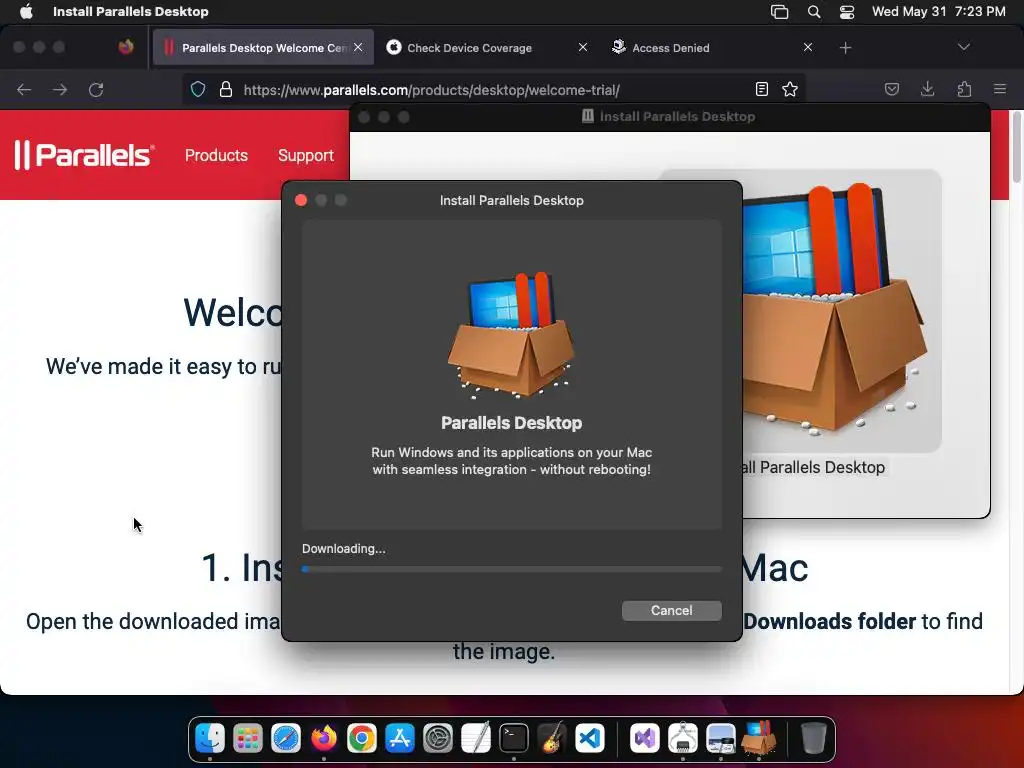The height and width of the screenshot is (768, 1024).
Task: Click the date and time in menu bar
Action: pos(938,12)
